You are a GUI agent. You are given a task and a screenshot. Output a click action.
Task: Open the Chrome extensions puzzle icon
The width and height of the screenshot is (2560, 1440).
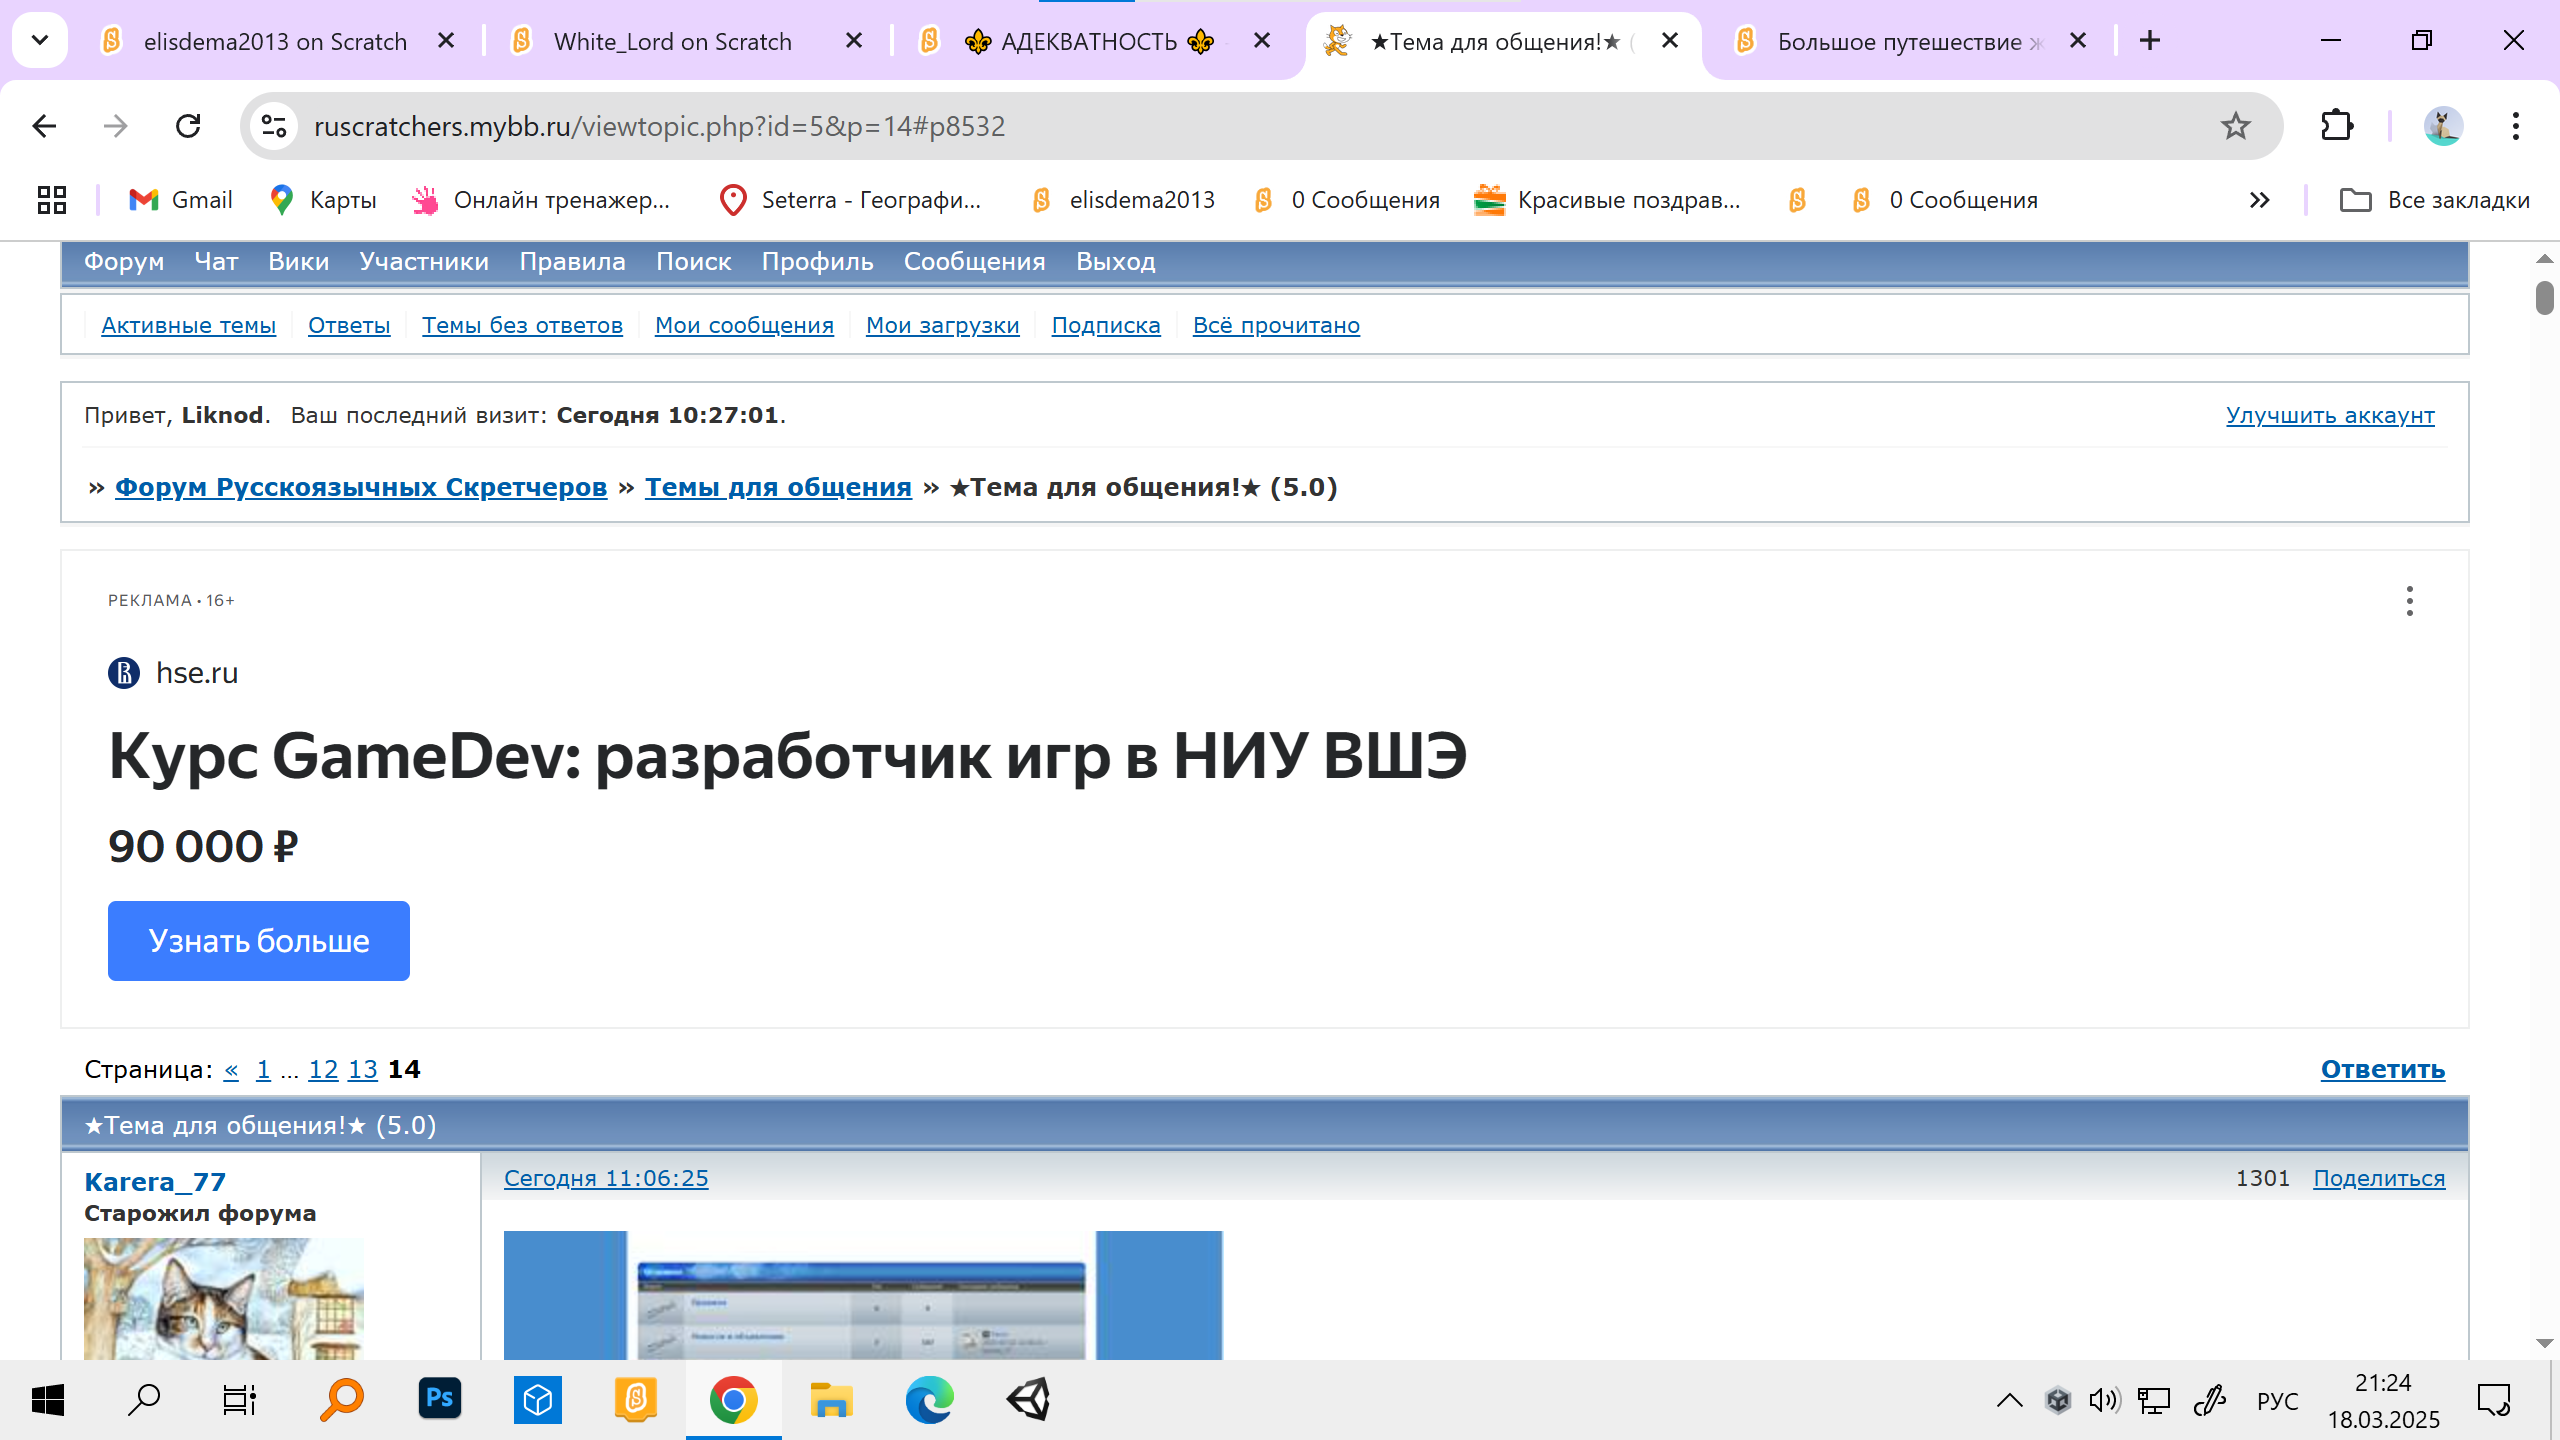2337,126
